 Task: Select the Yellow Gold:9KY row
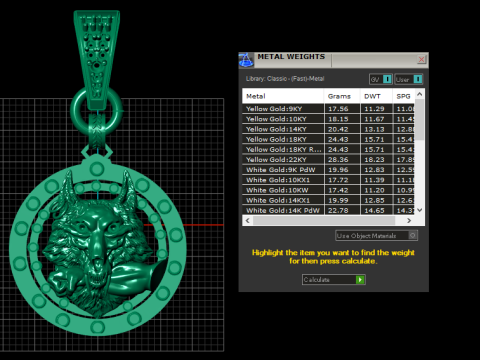(x=328, y=109)
